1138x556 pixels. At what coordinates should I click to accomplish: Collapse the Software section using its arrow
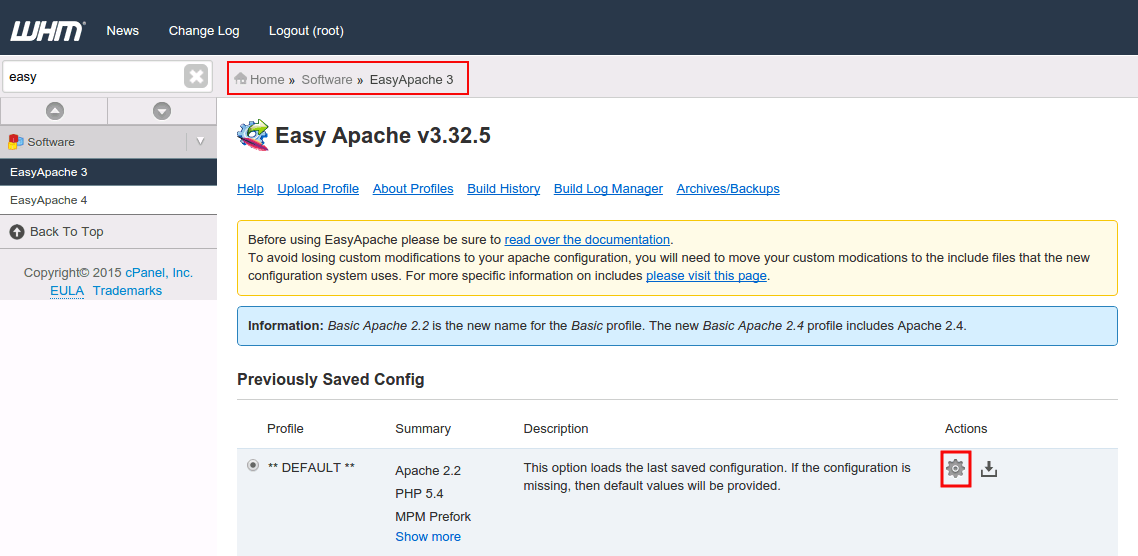(201, 142)
